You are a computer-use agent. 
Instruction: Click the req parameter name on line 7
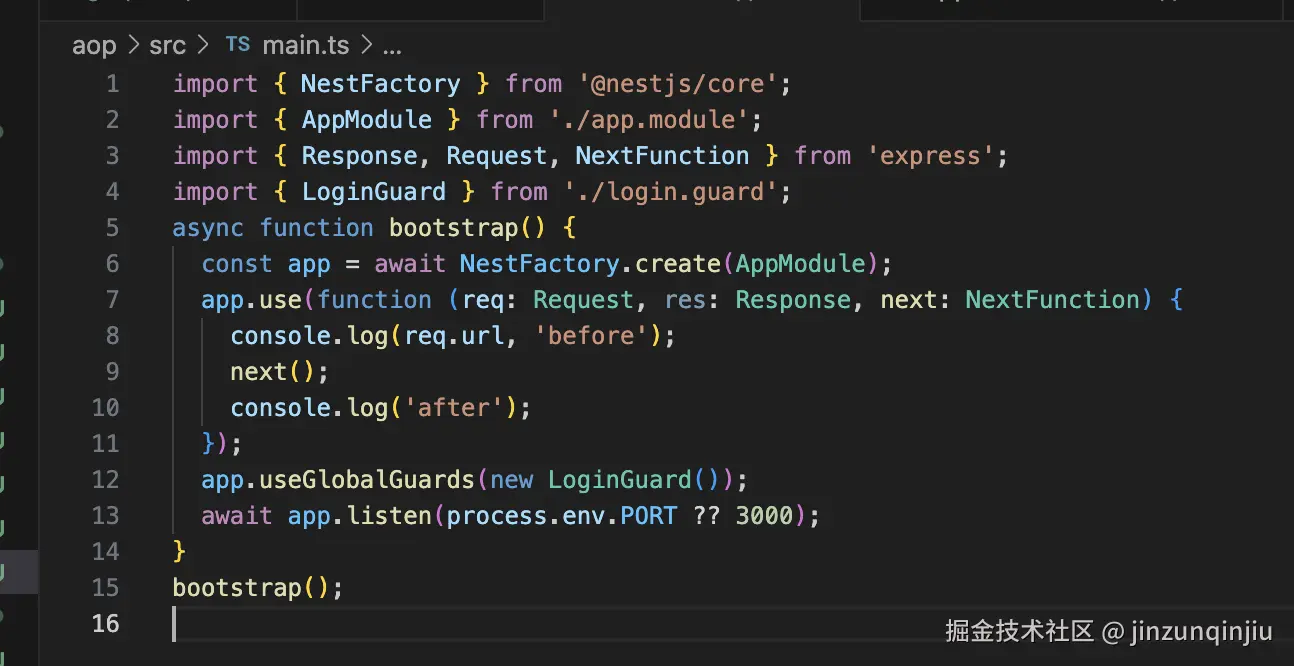[482, 300]
